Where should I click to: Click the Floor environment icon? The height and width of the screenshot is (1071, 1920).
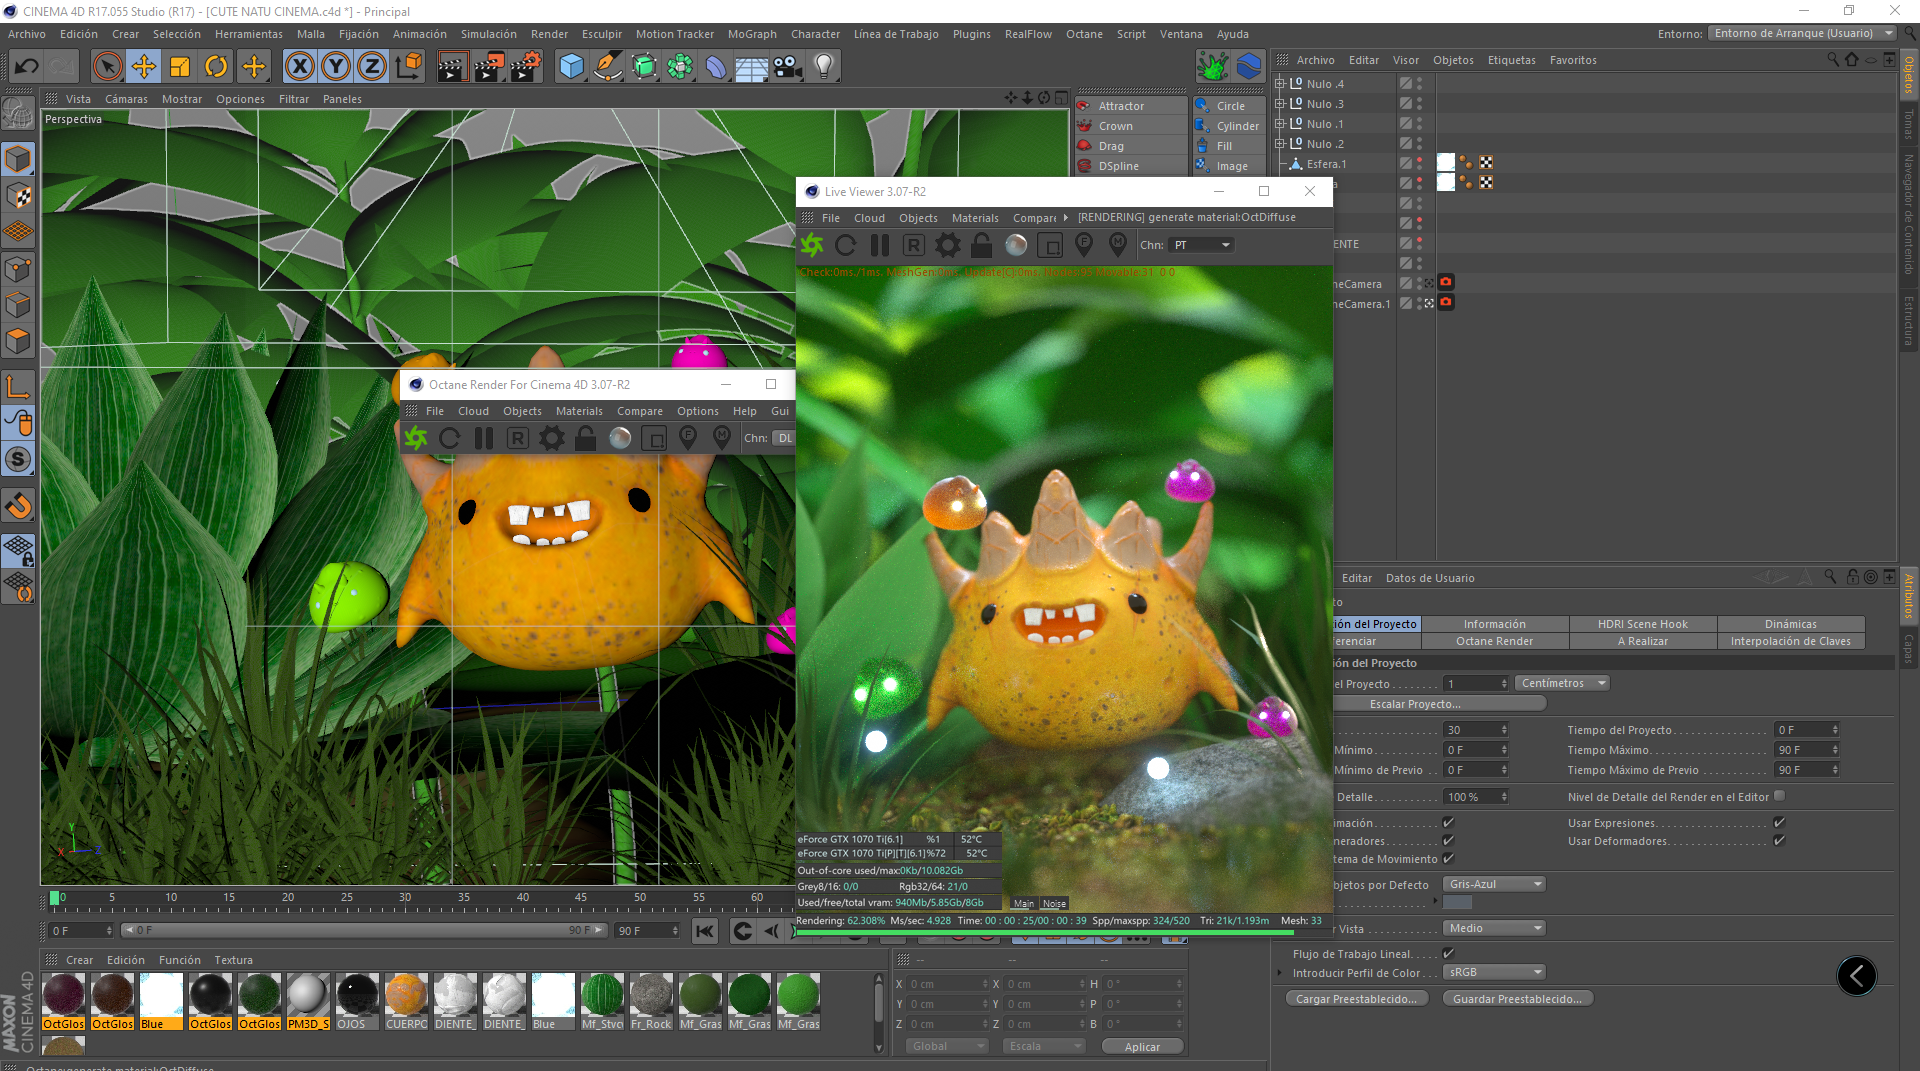coord(751,67)
